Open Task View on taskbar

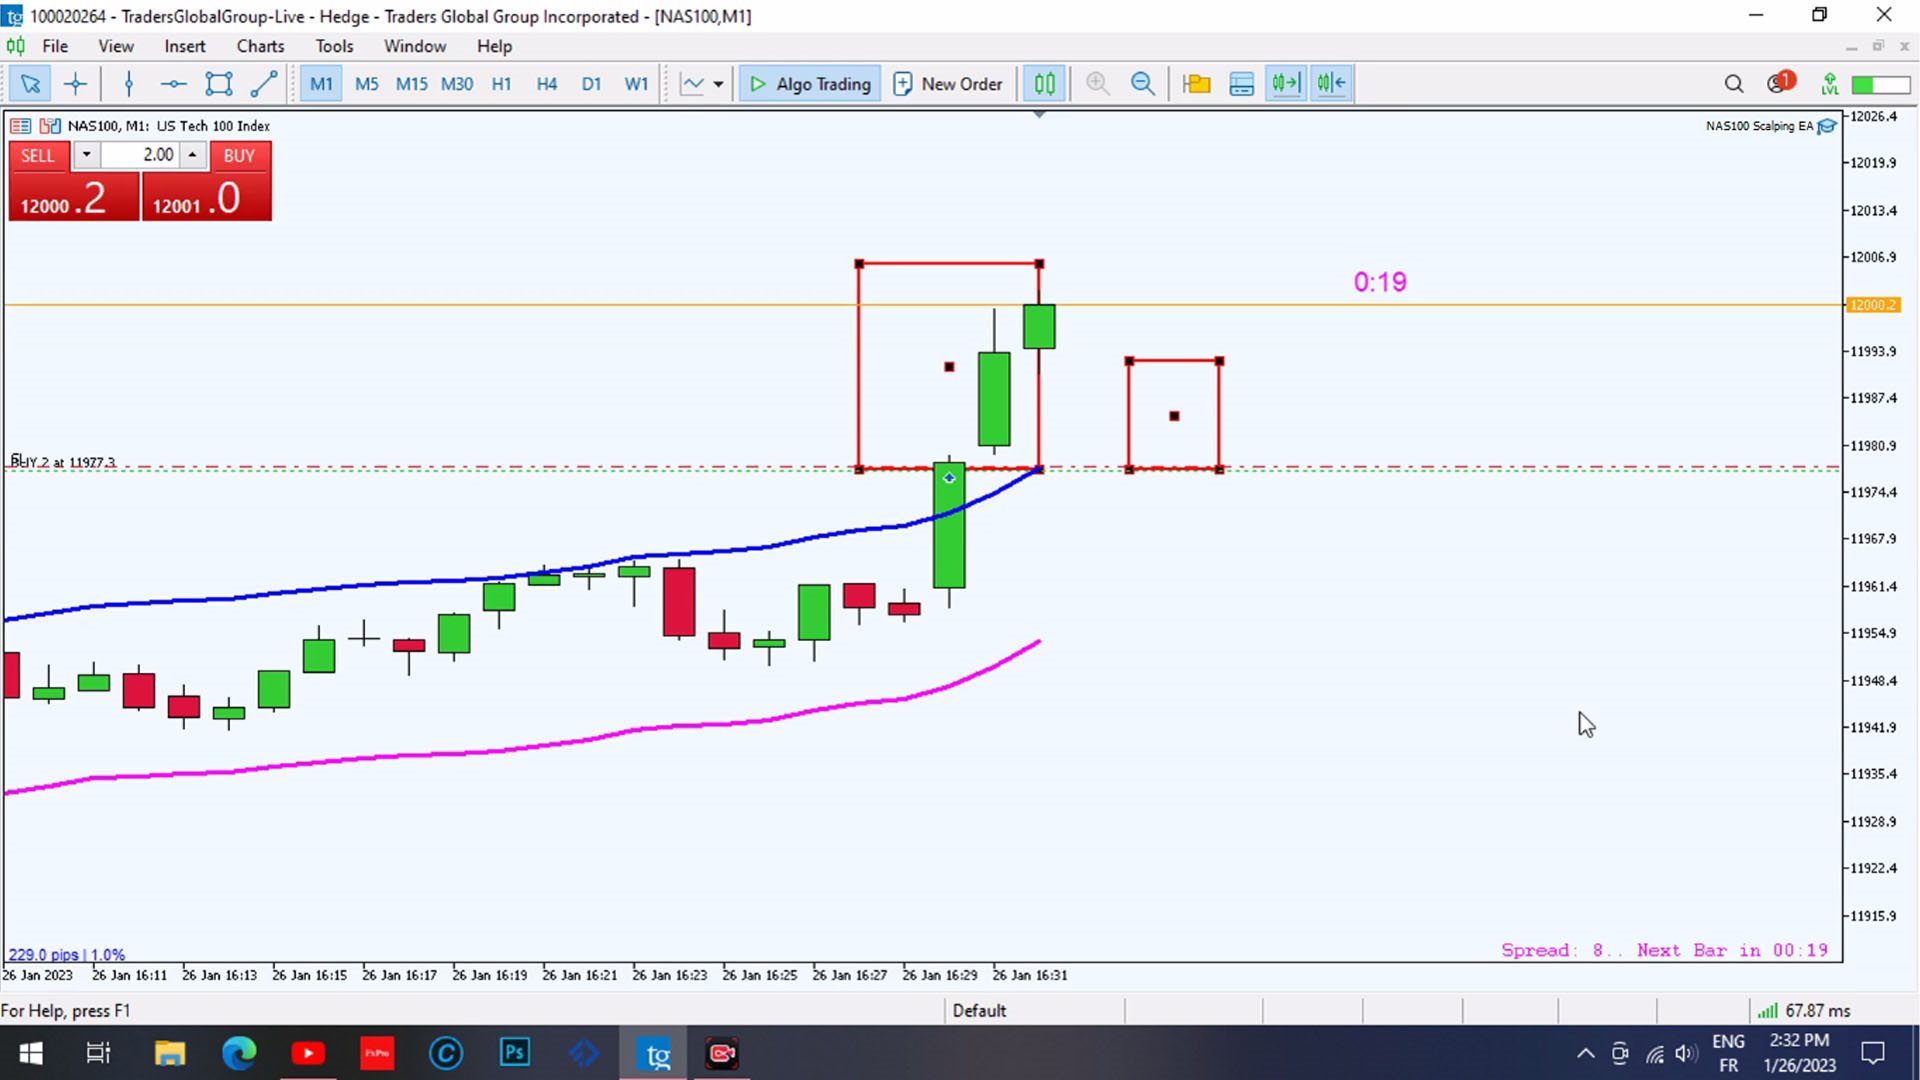click(99, 1053)
